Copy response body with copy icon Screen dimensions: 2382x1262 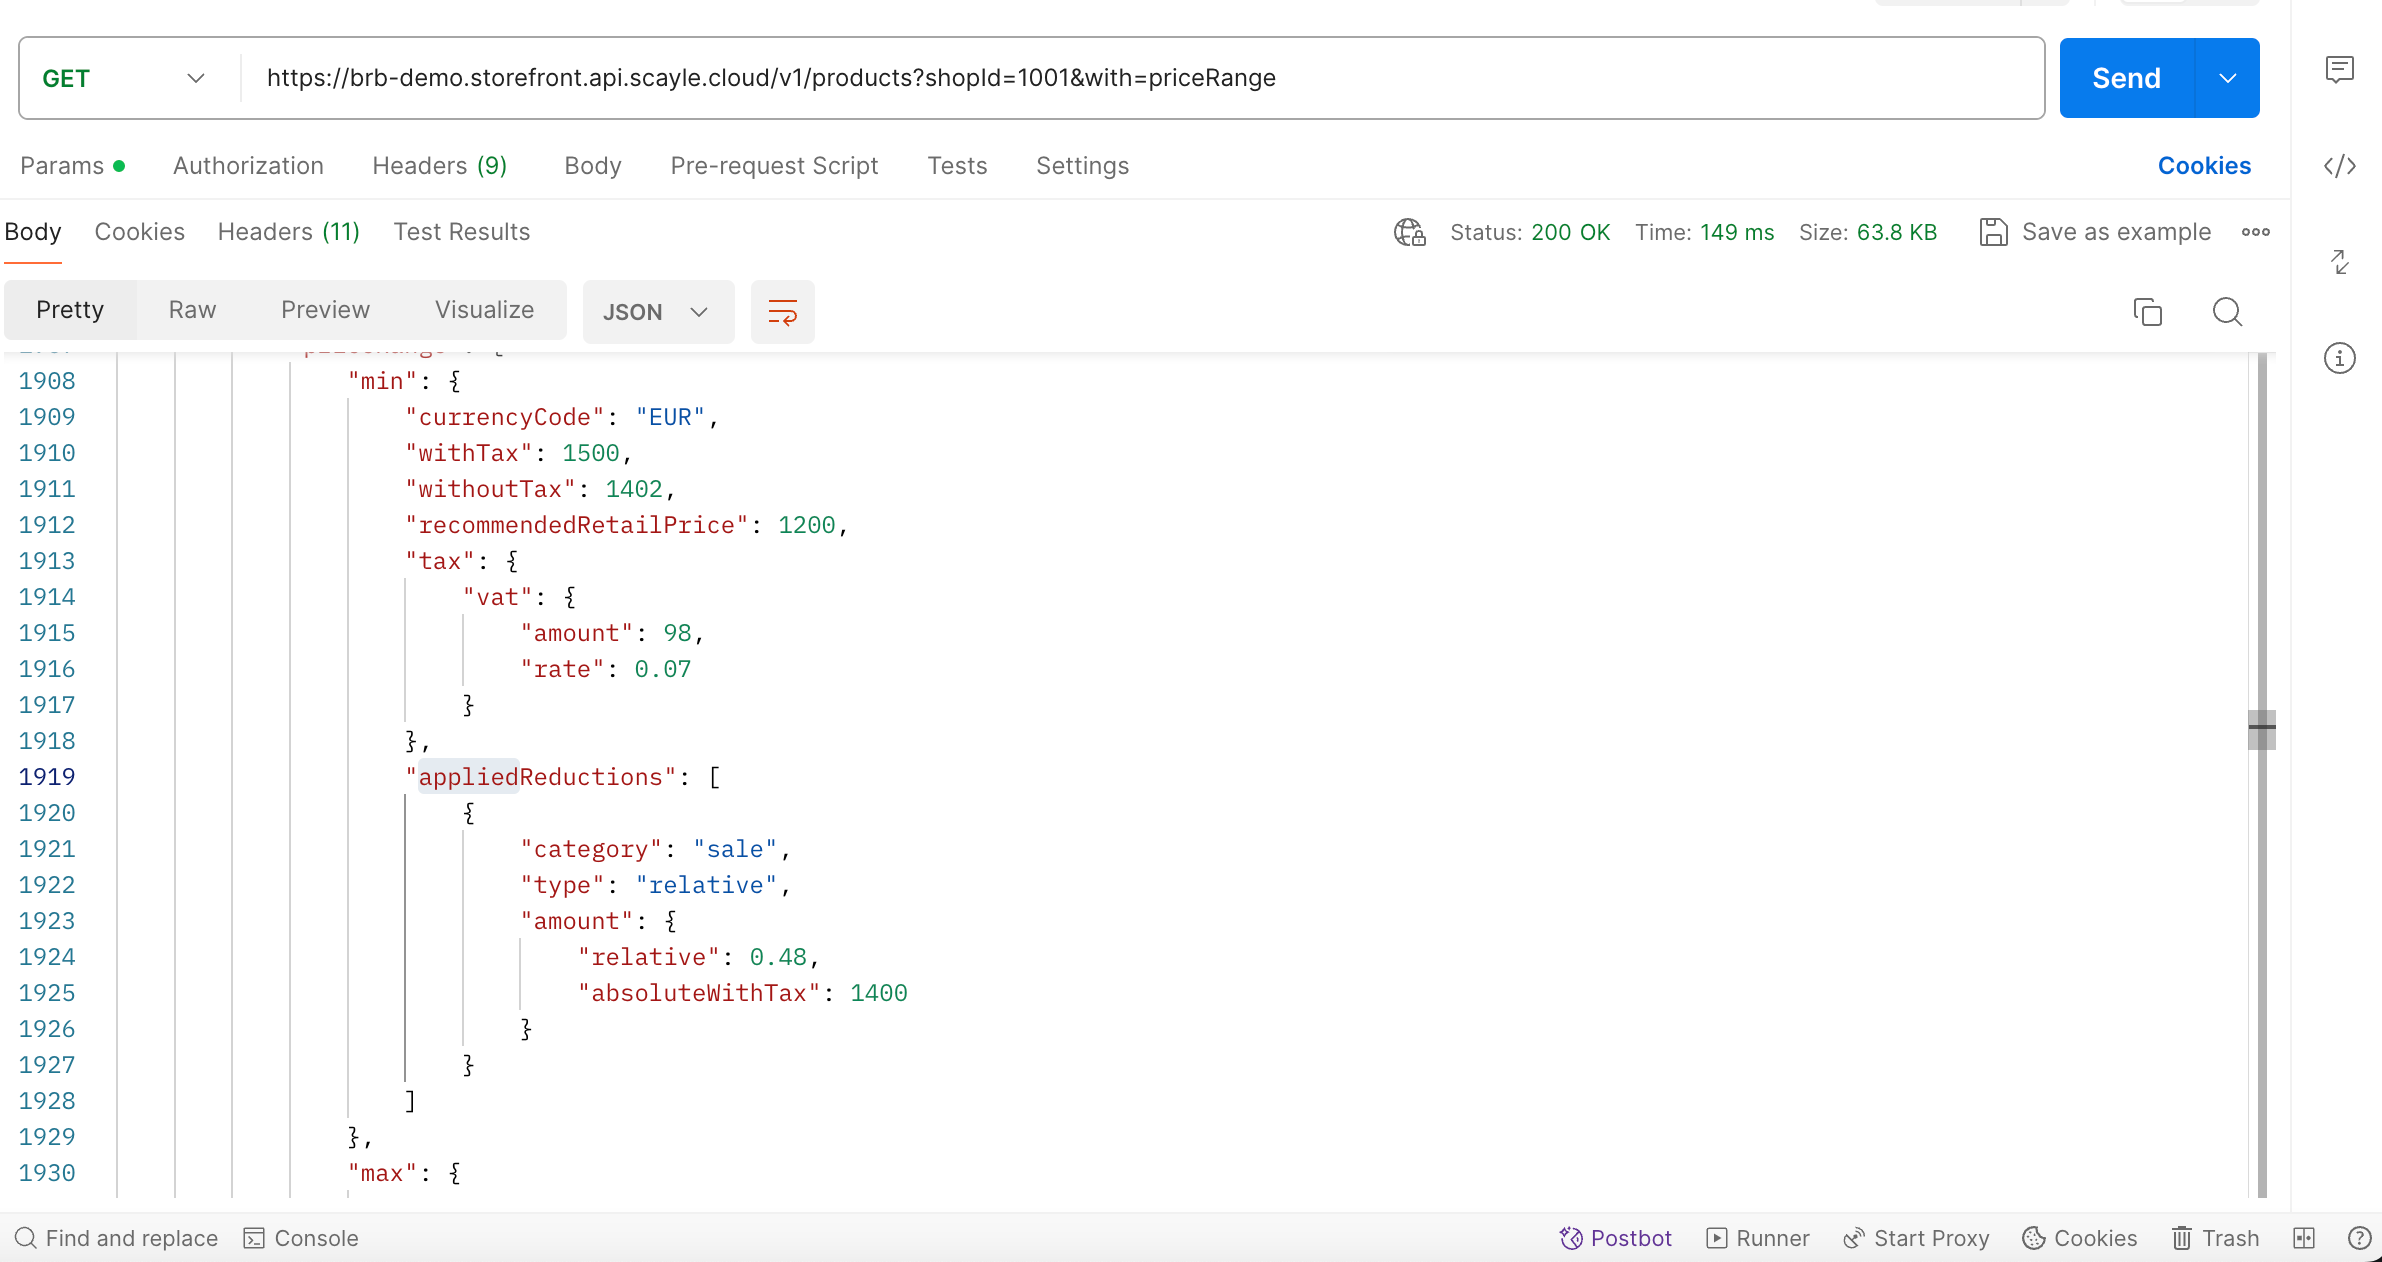(x=2147, y=312)
